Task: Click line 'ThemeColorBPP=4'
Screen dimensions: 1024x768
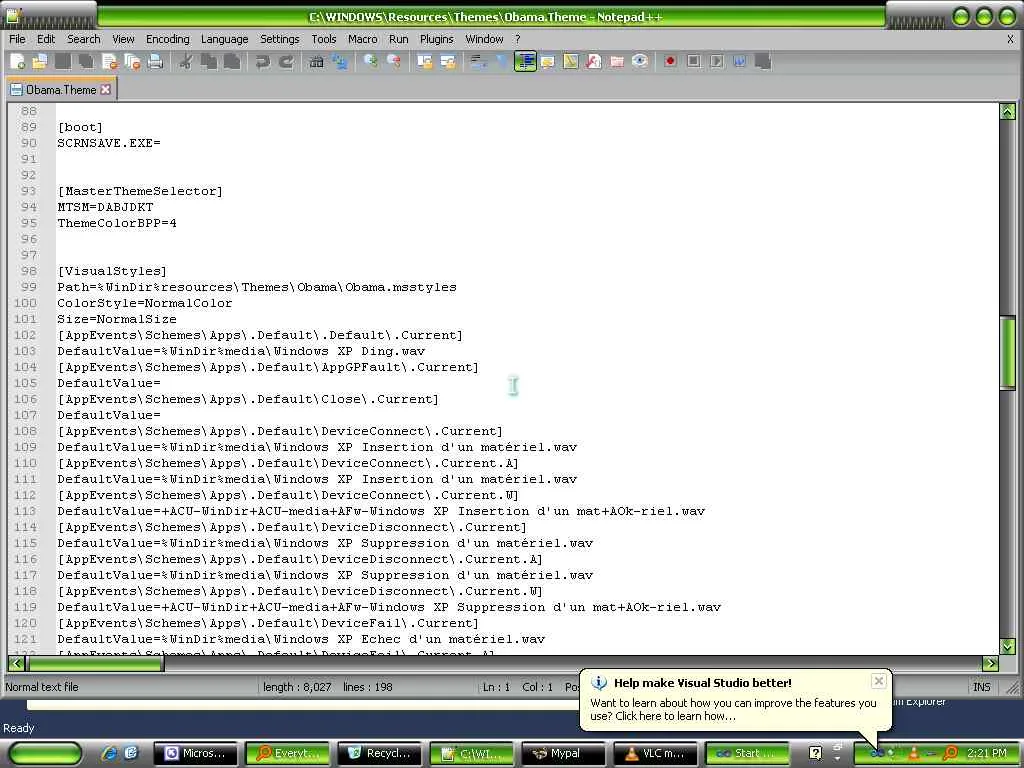Action: coord(117,223)
